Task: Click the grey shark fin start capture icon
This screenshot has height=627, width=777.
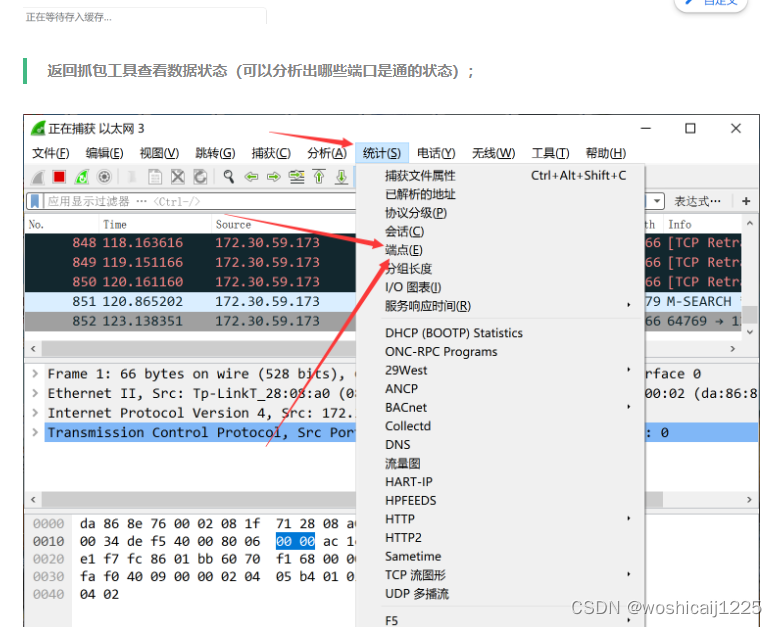Action: coord(38,177)
